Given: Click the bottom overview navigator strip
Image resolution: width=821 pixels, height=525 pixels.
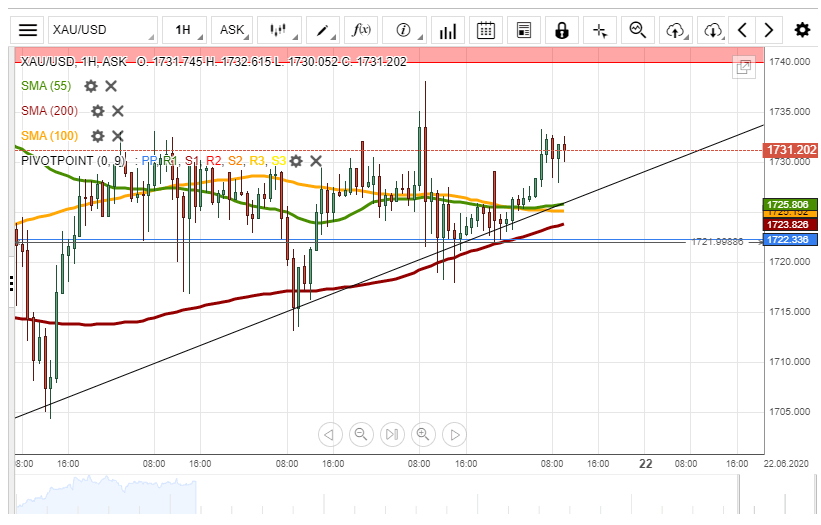Looking at the screenshot, I should tap(400, 498).
